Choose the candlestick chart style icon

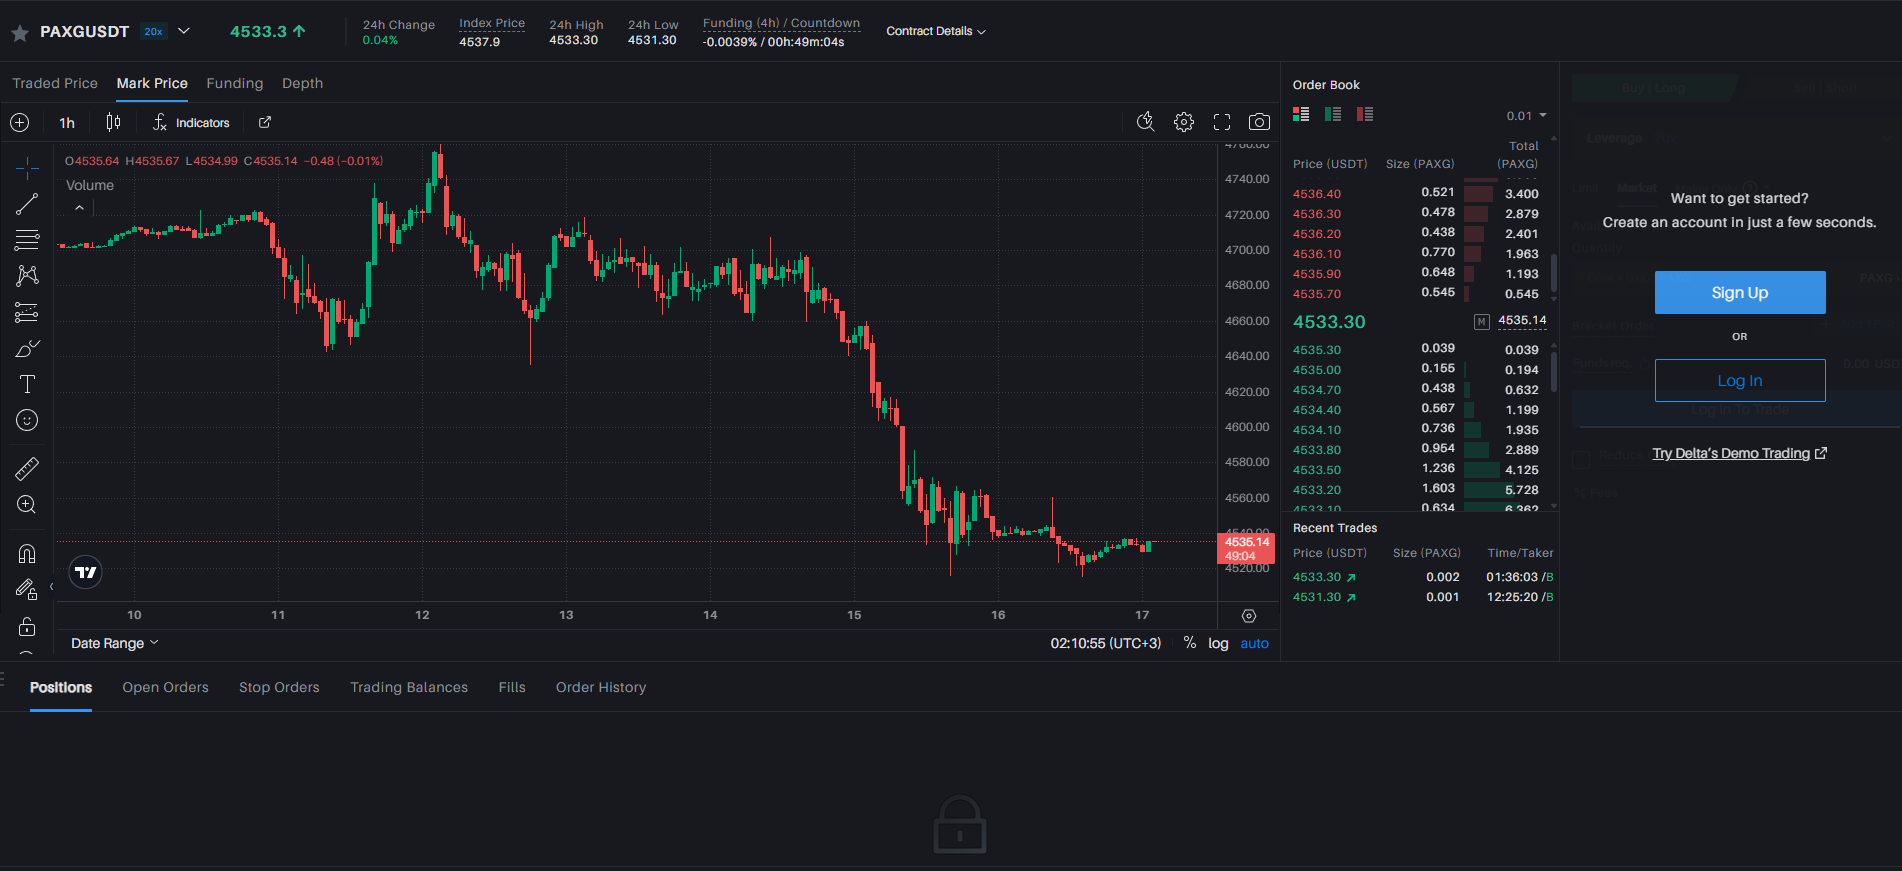click(113, 122)
